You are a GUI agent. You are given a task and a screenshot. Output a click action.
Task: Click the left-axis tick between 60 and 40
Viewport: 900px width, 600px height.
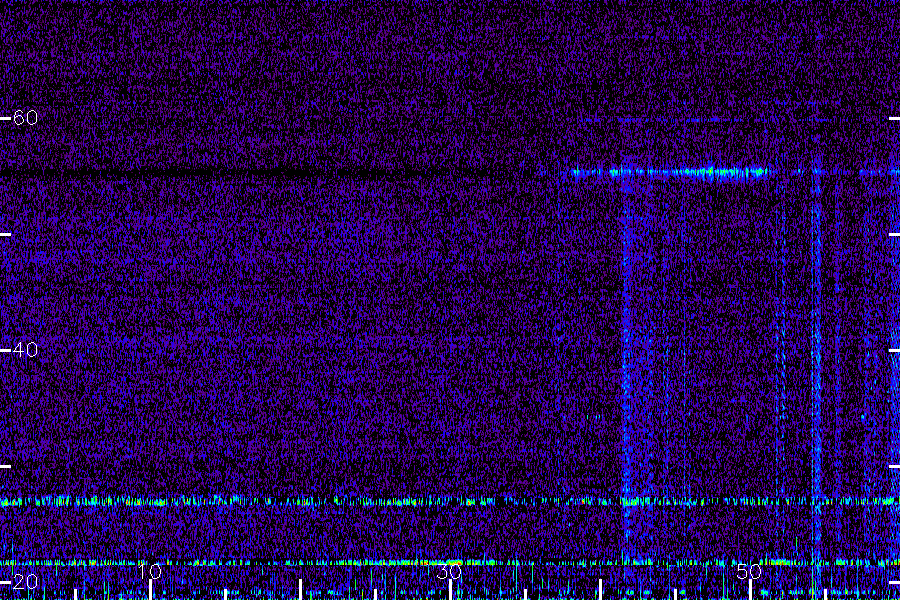(x=5, y=234)
